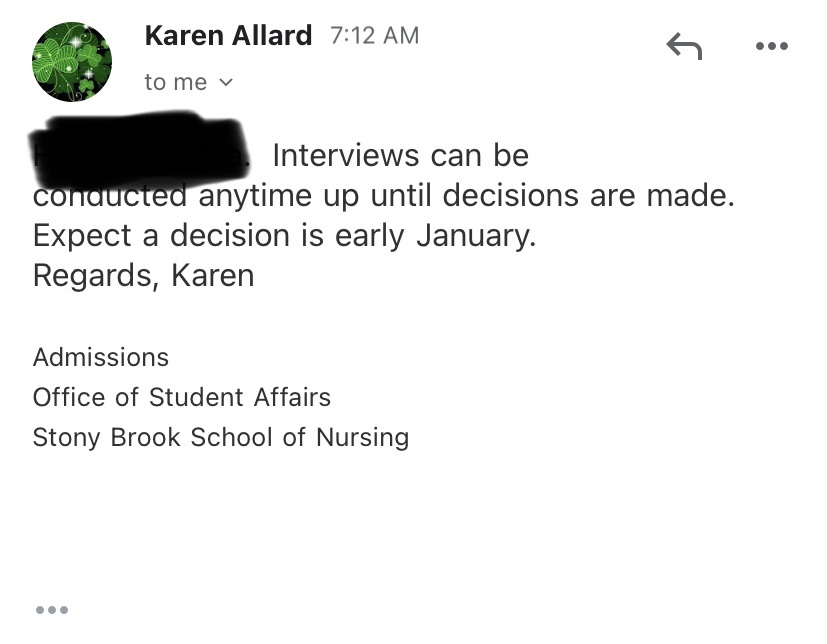The width and height of the screenshot is (827, 644).
Task: Tap the word 'Karen' in the sign-off
Action: 213,275
